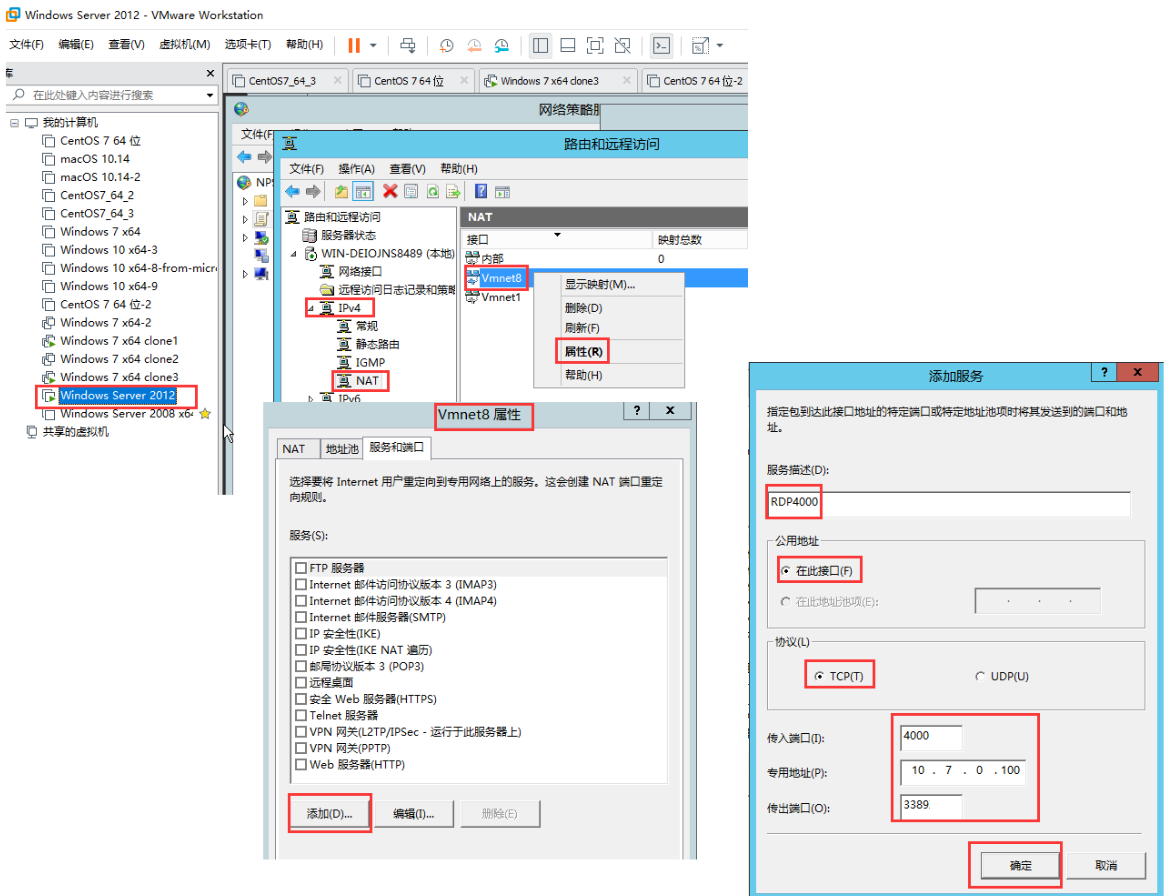Click the properties sheet toolbar icon
The height and width of the screenshot is (896, 1169).
[411, 192]
